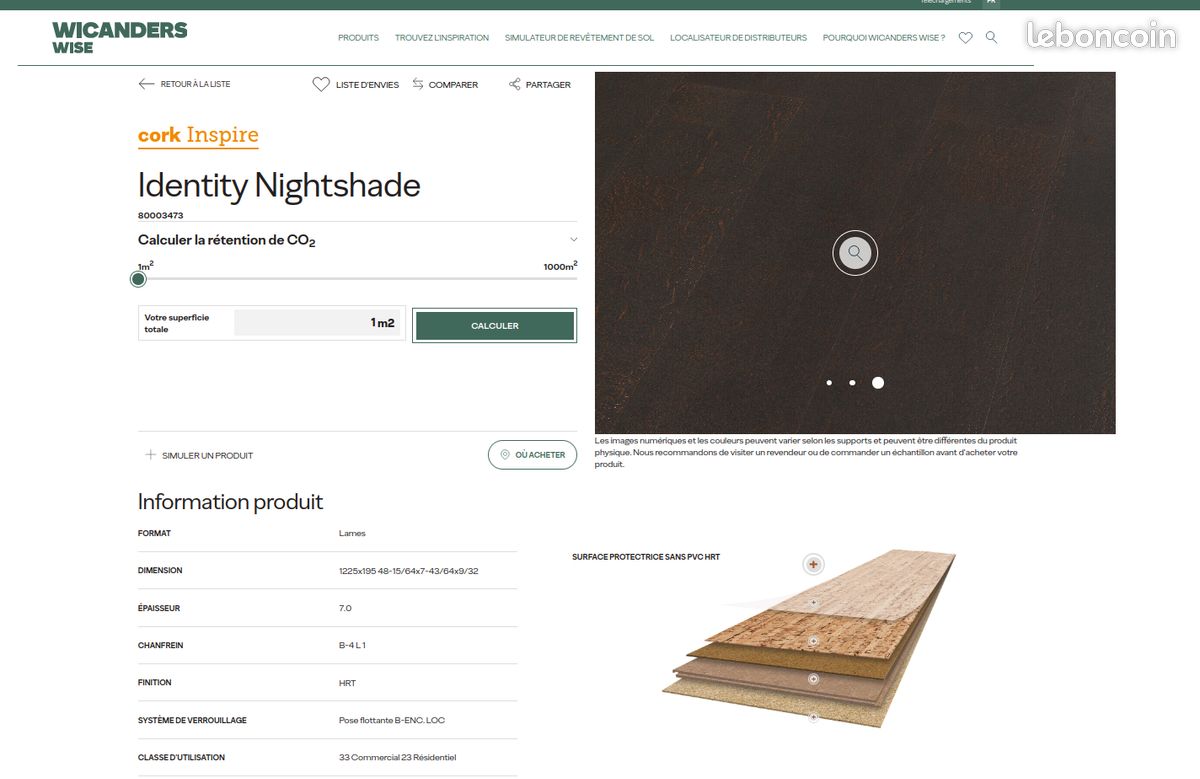This screenshot has height=779, width=1200.
Task: Open the wishlist heart icon in header
Action: point(965,38)
